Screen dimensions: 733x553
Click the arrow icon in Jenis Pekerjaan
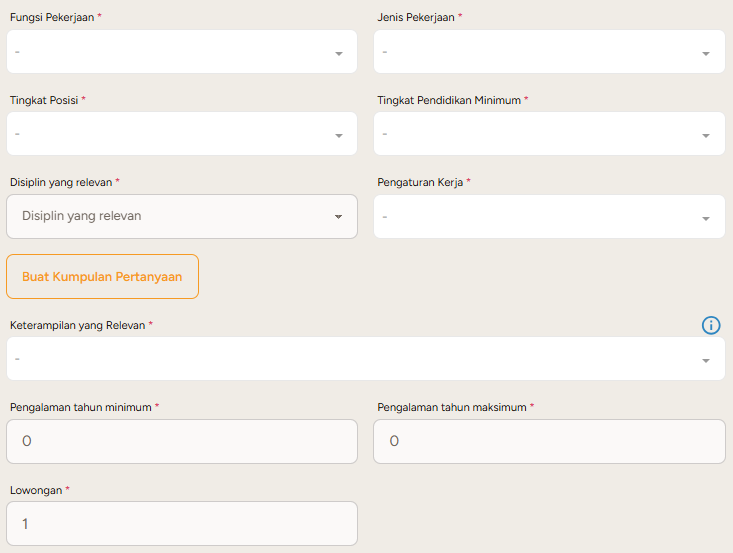tap(706, 53)
